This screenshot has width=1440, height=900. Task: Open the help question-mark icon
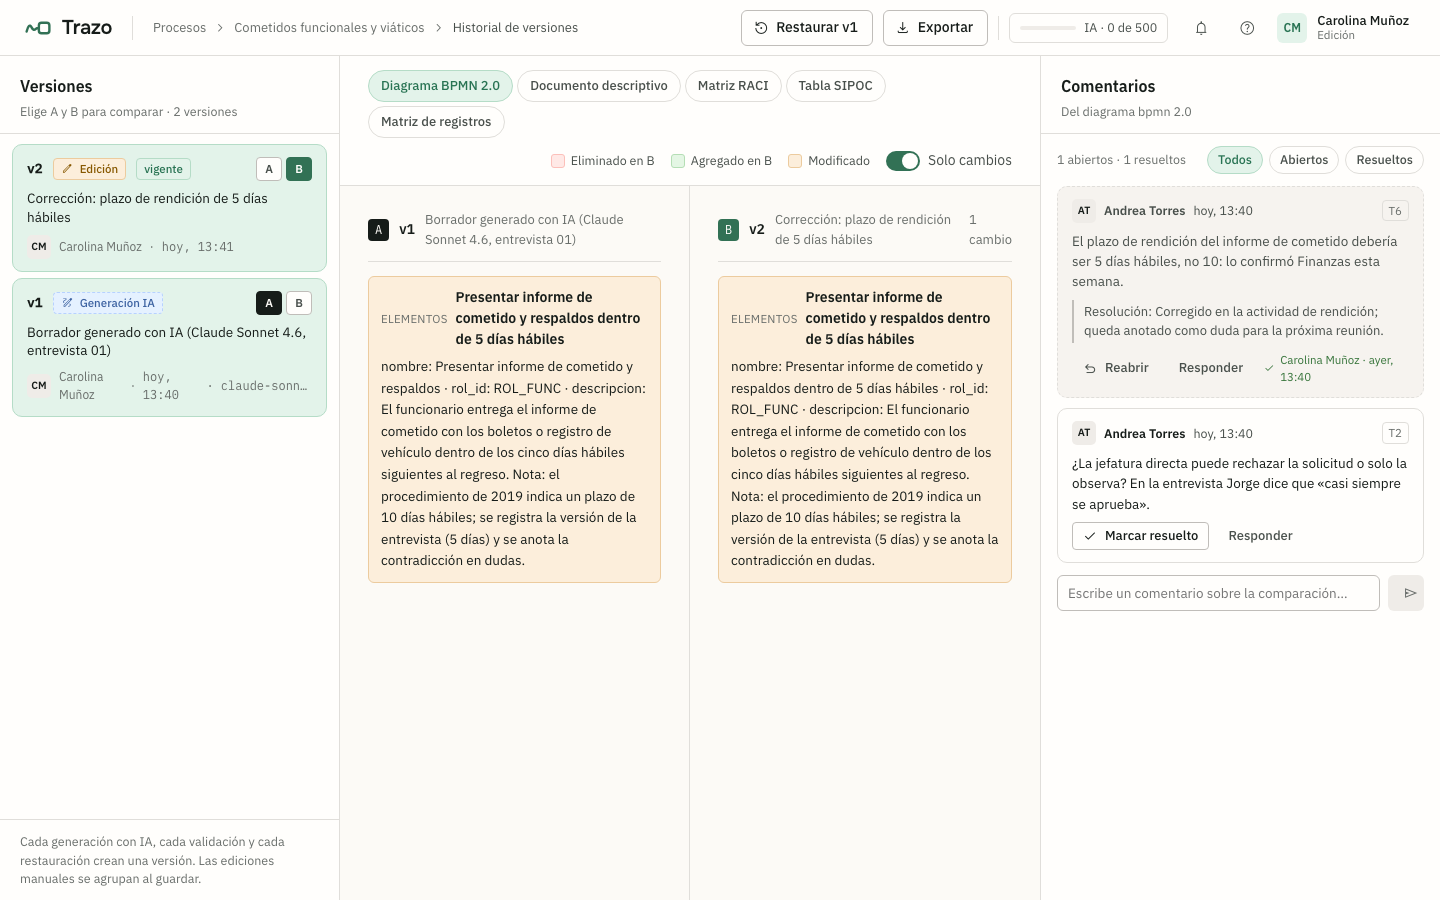[x=1247, y=28]
